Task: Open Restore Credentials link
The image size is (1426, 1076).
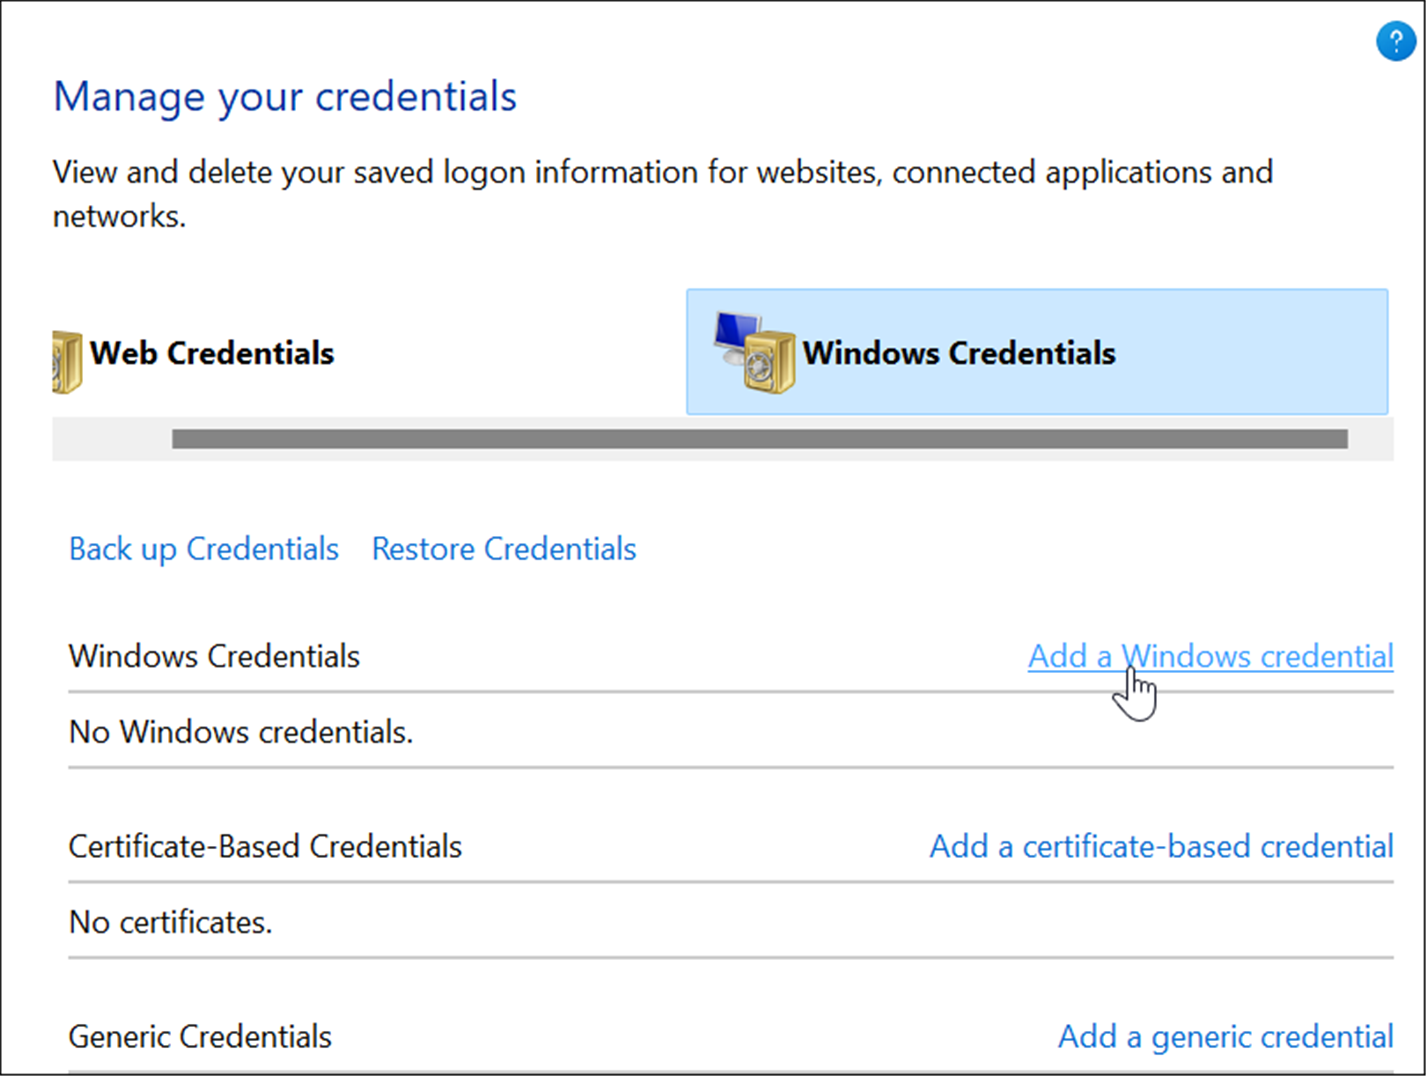Action: click(504, 549)
